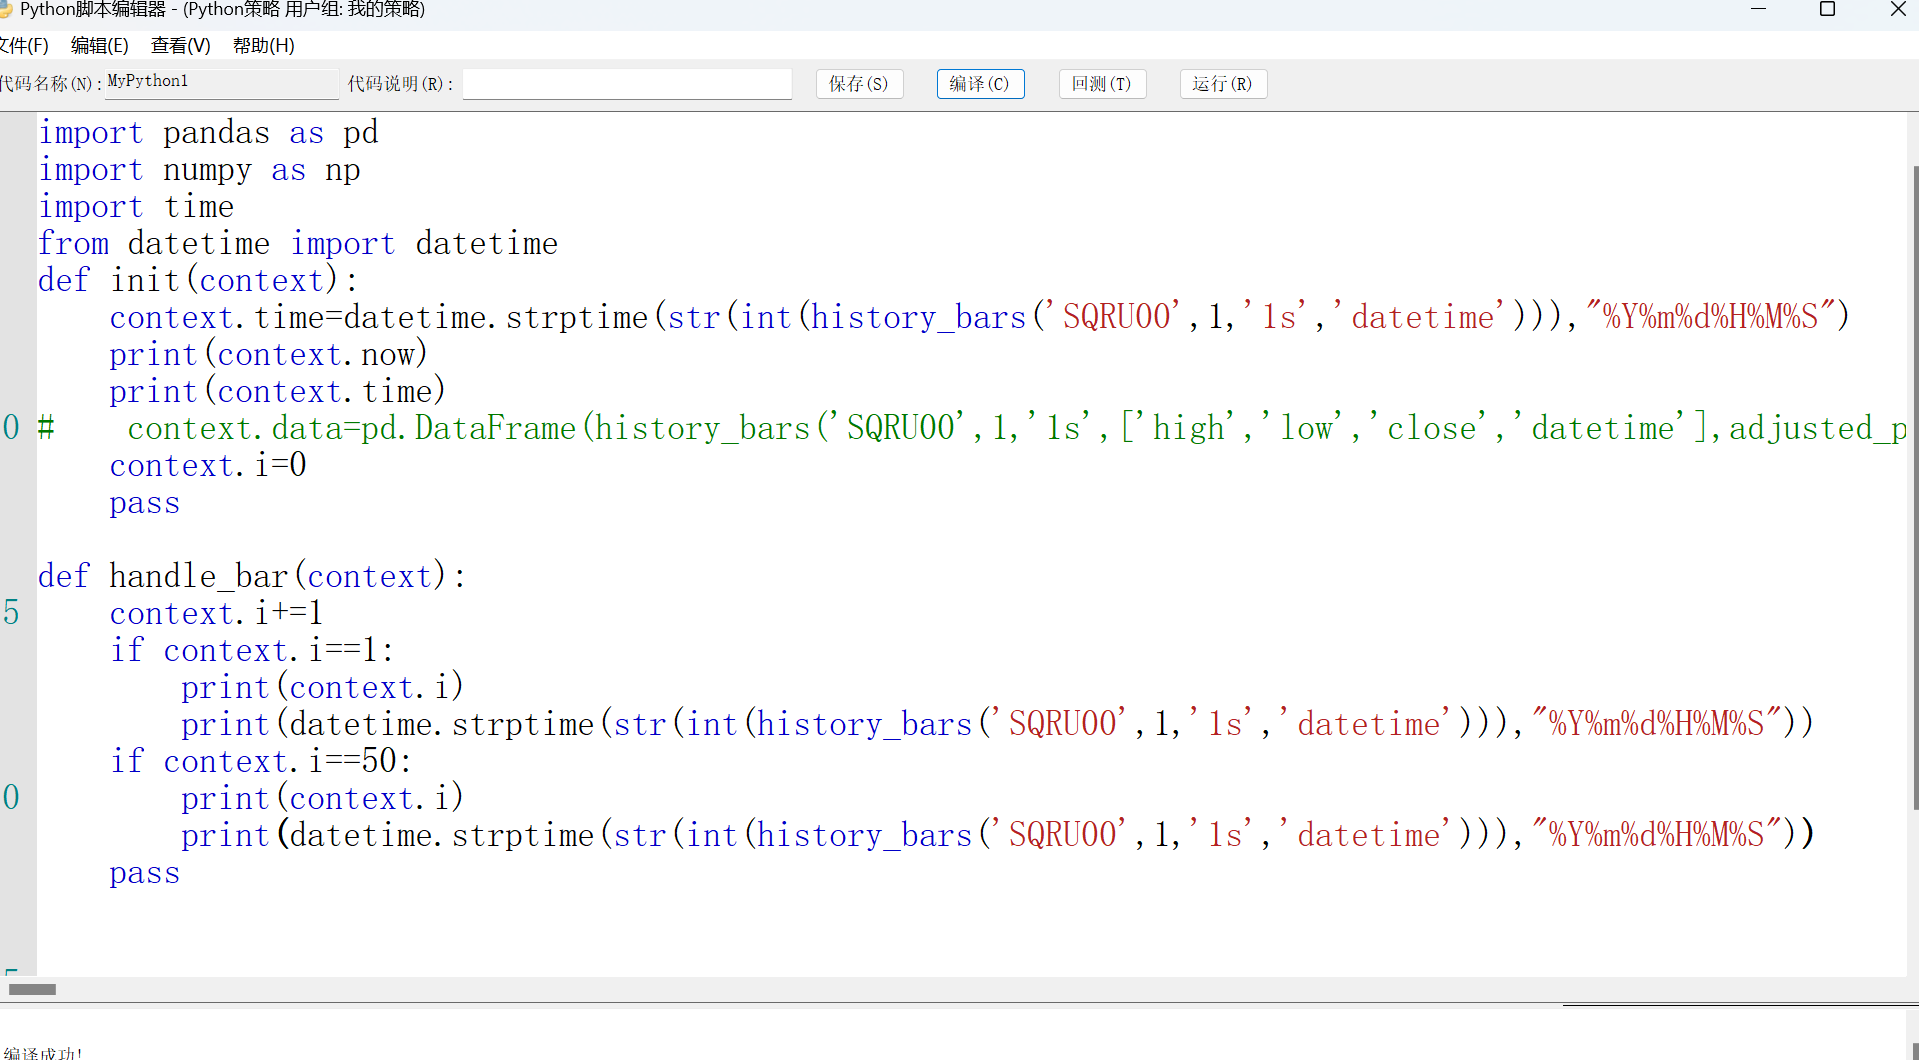
Task: Click 'print(context.i)' under 'if context.i==50'
Action: click(x=322, y=799)
